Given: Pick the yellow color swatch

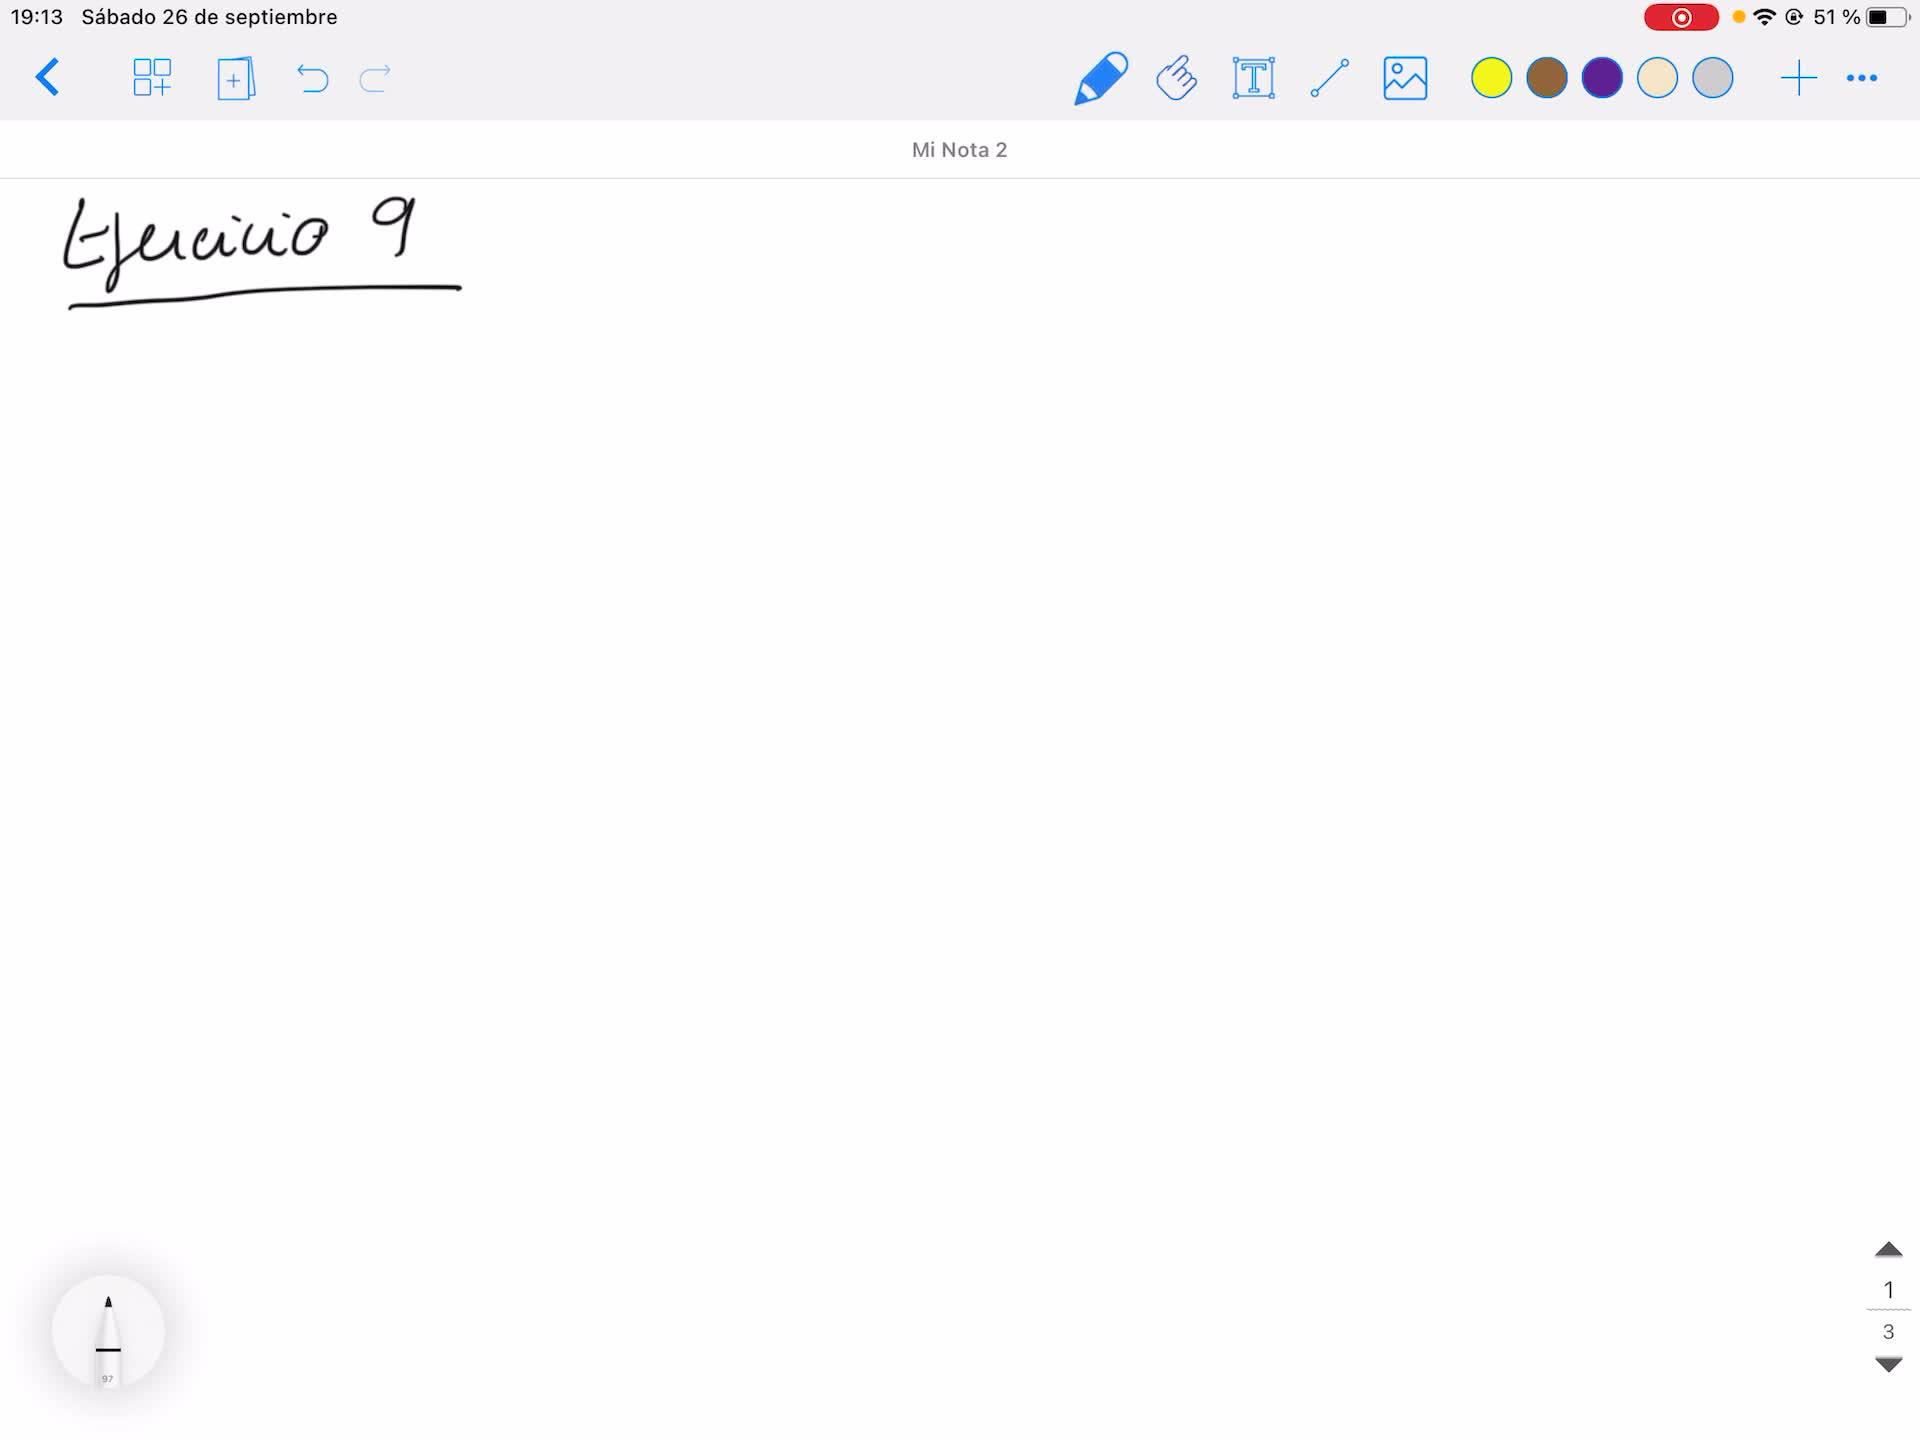Looking at the screenshot, I should click(1491, 78).
